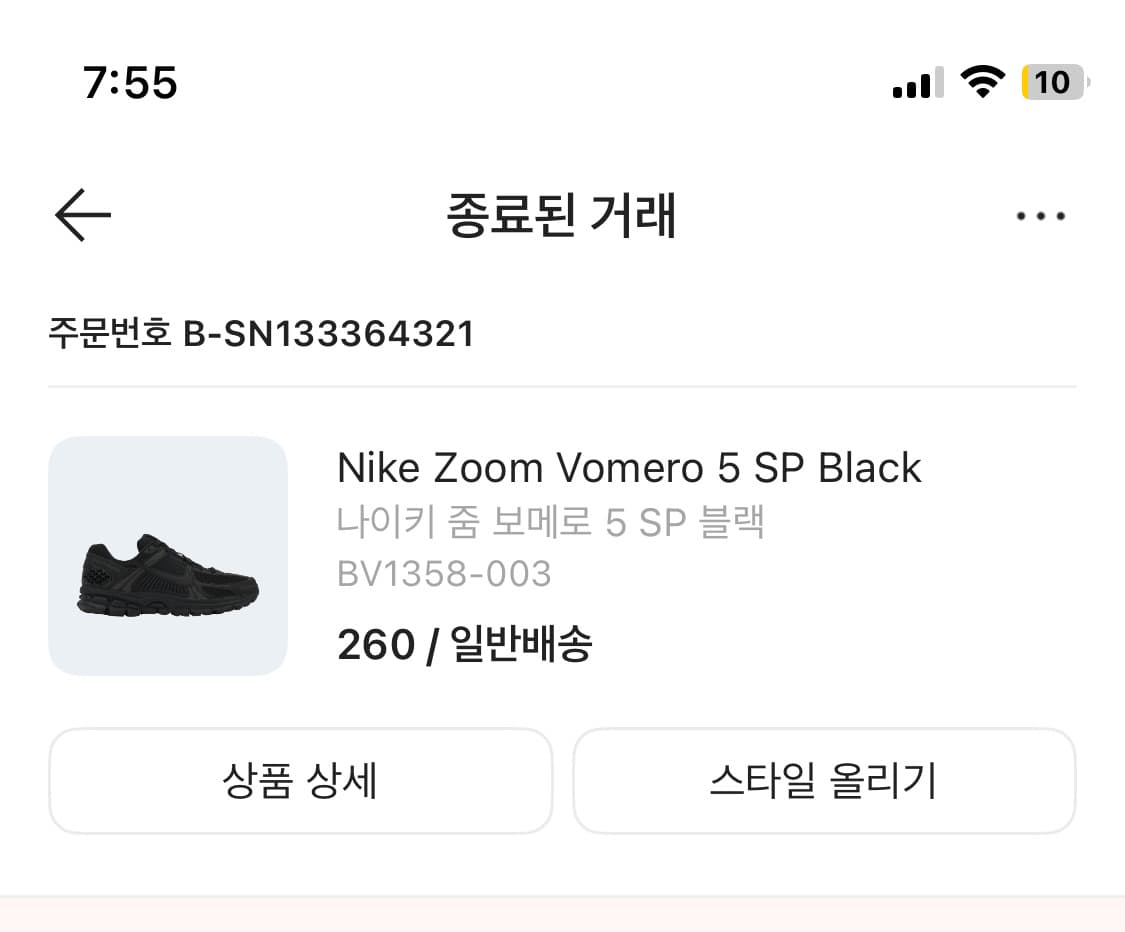1125x932 pixels.
Task: Tap 스타일 올리기 to upload a style post
Action: [x=824, y=781]
